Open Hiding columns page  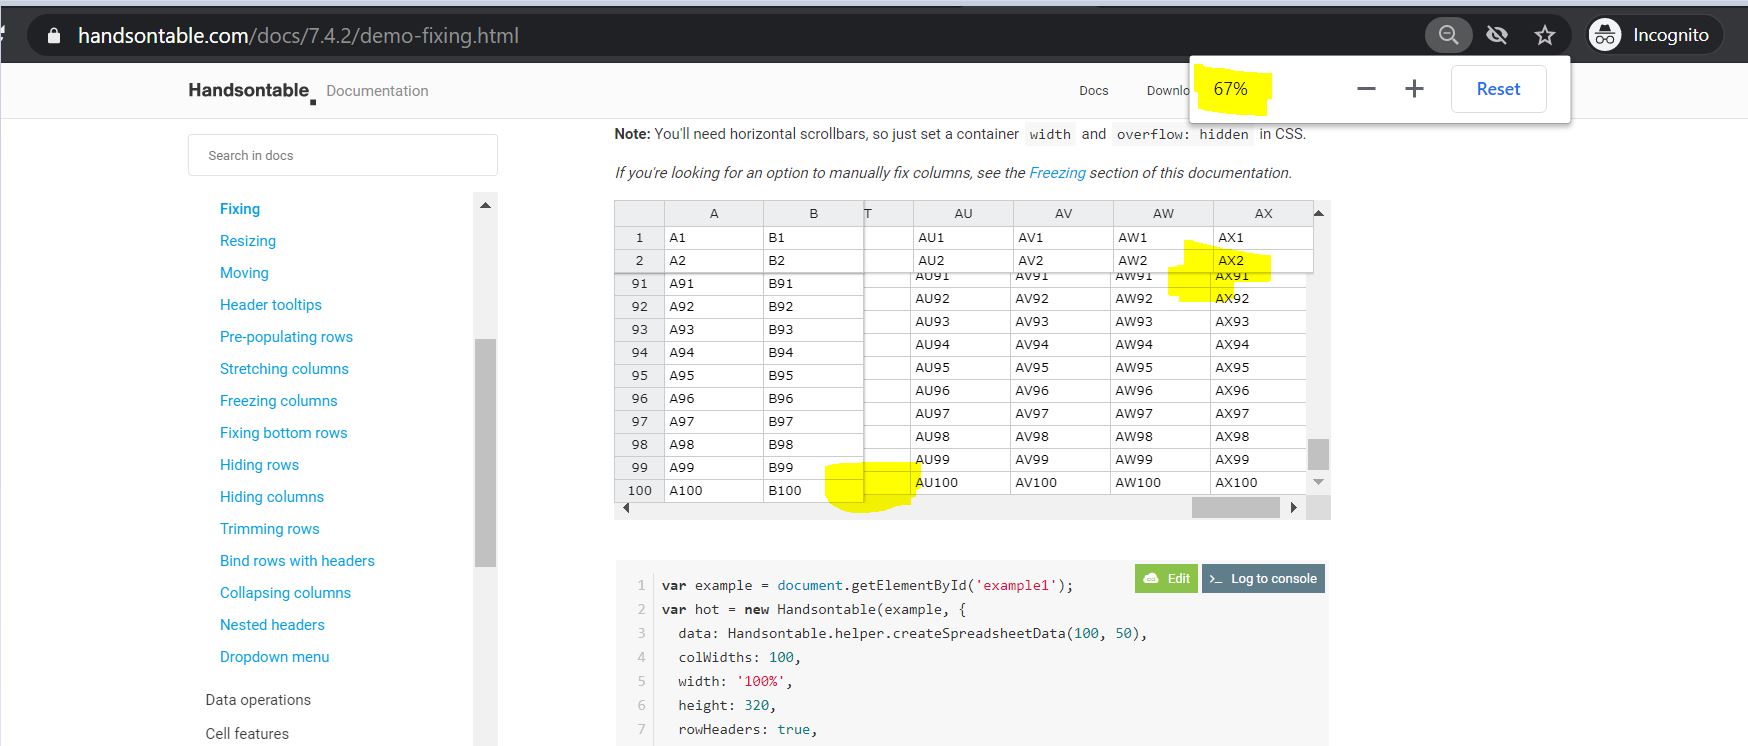[272, 497]
